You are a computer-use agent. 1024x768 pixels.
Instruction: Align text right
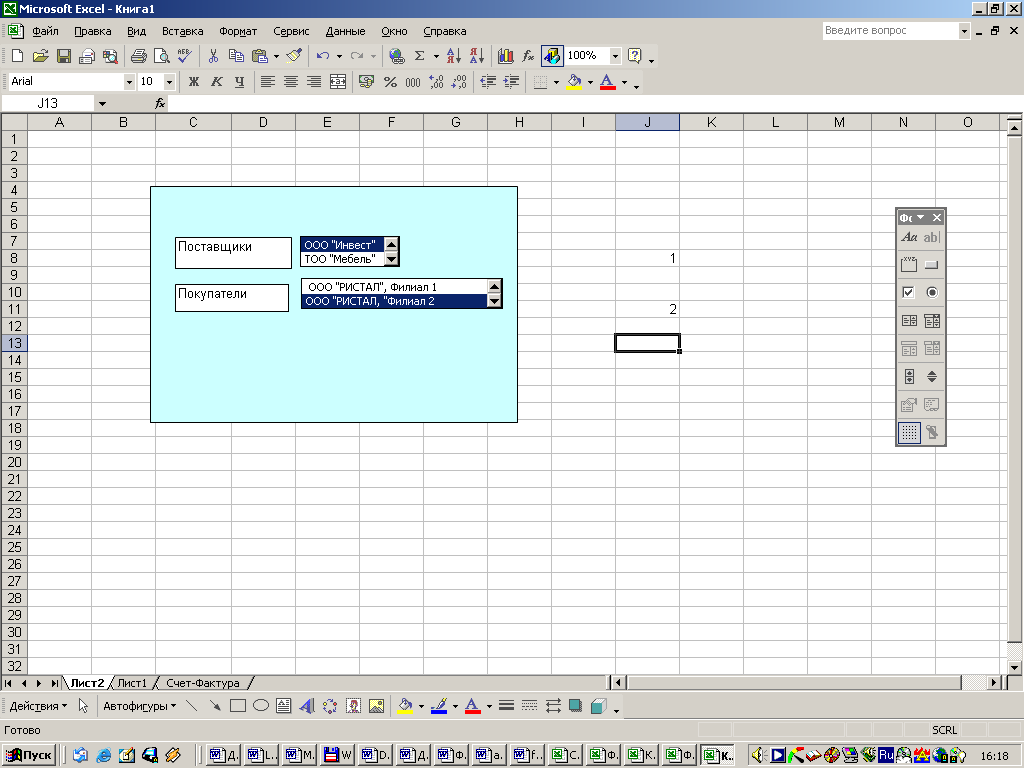click(x=314, y=82)
